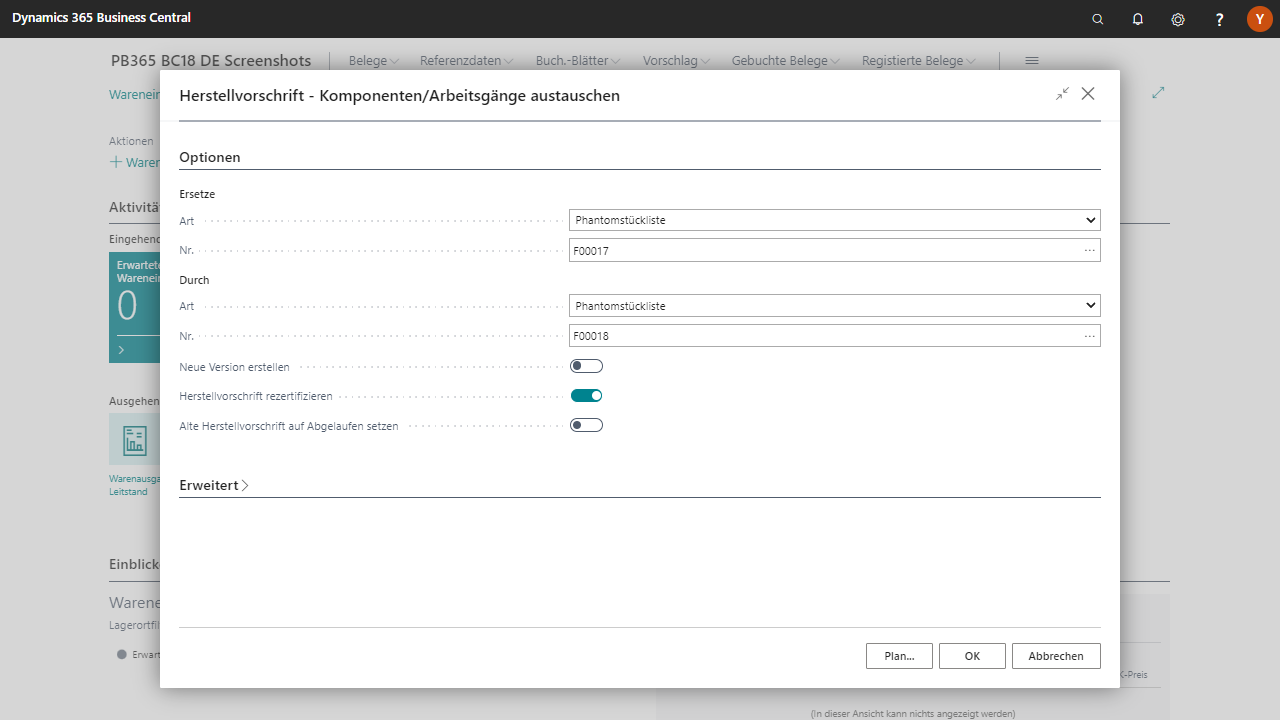1280x720 pixels.
Task: Open the Vorschlag menu
Action: click(x=676, y=61)
